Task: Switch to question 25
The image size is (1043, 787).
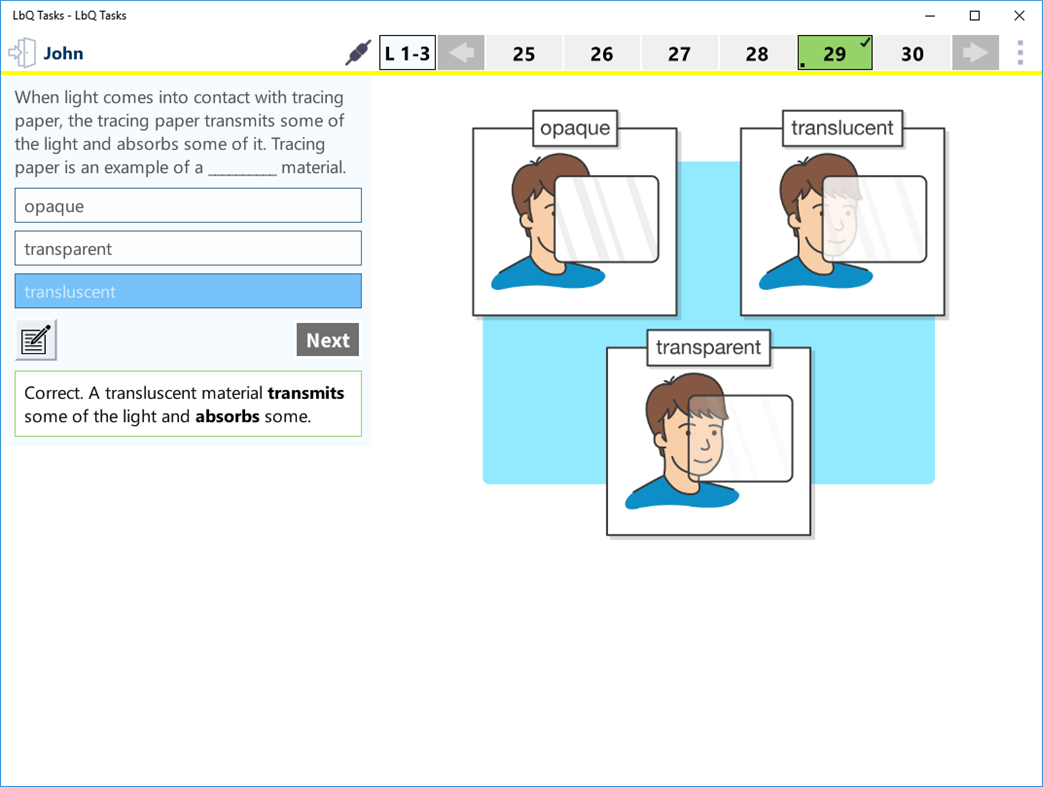Action: (524, 52)
